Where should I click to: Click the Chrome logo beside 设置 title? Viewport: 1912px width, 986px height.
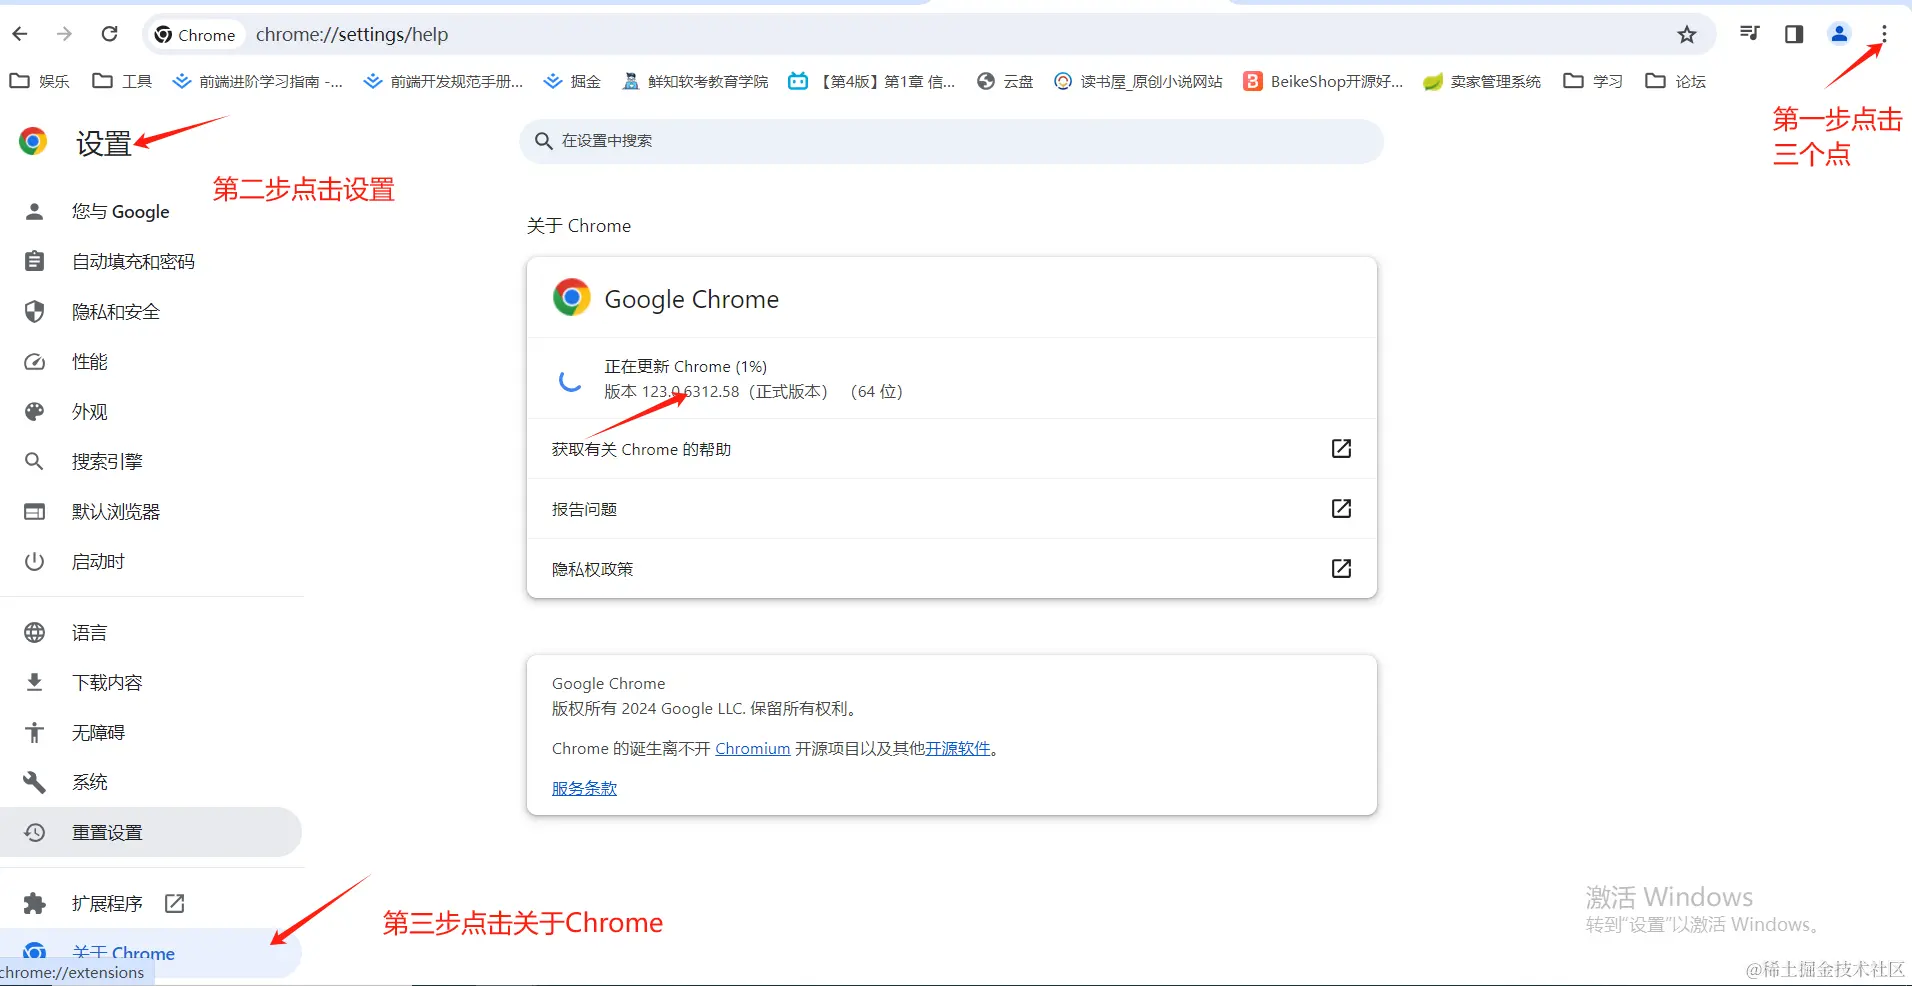[33, 141]
